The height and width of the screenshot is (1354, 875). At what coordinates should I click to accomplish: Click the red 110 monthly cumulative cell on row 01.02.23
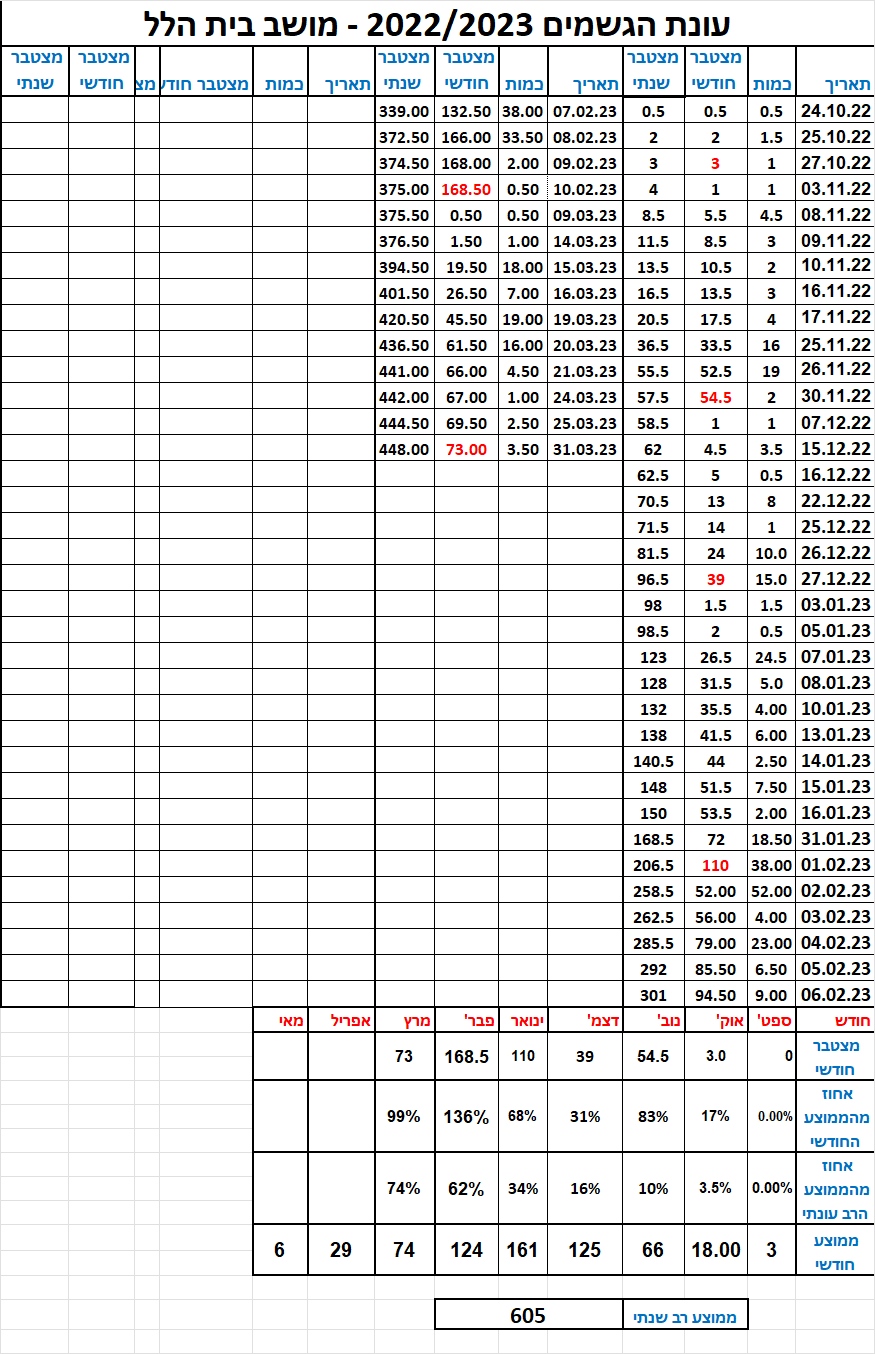click(x=715, y=866)
